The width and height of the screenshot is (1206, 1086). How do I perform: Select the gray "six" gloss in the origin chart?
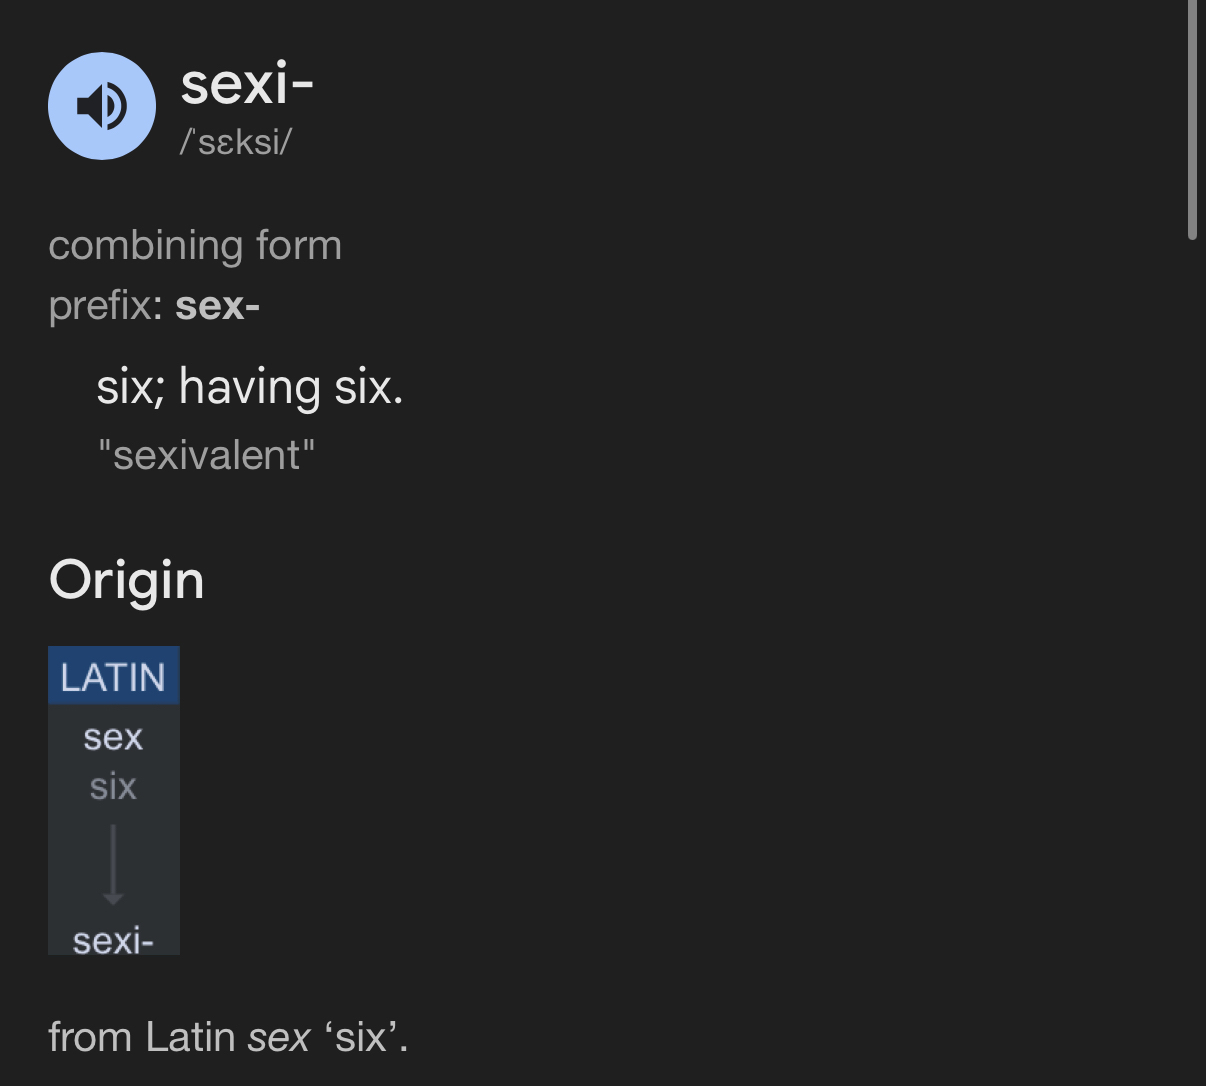[x=113, y=786]
